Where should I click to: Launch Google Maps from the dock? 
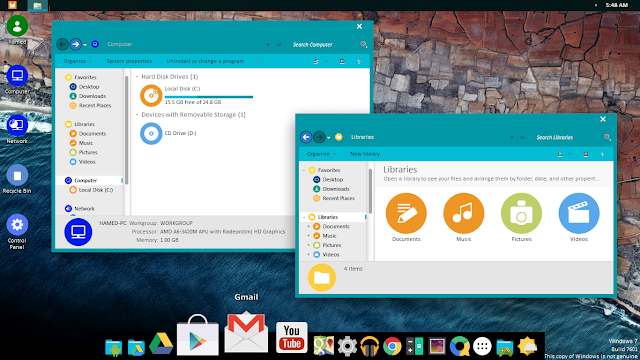click(324, 346)
